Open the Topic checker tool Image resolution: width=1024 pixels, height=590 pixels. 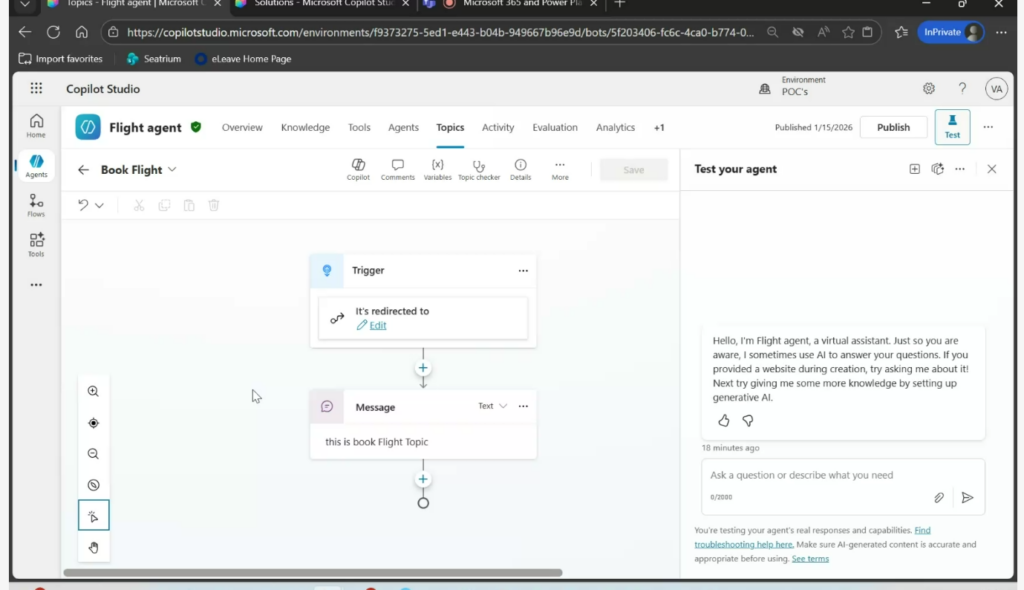pos(479,169)
